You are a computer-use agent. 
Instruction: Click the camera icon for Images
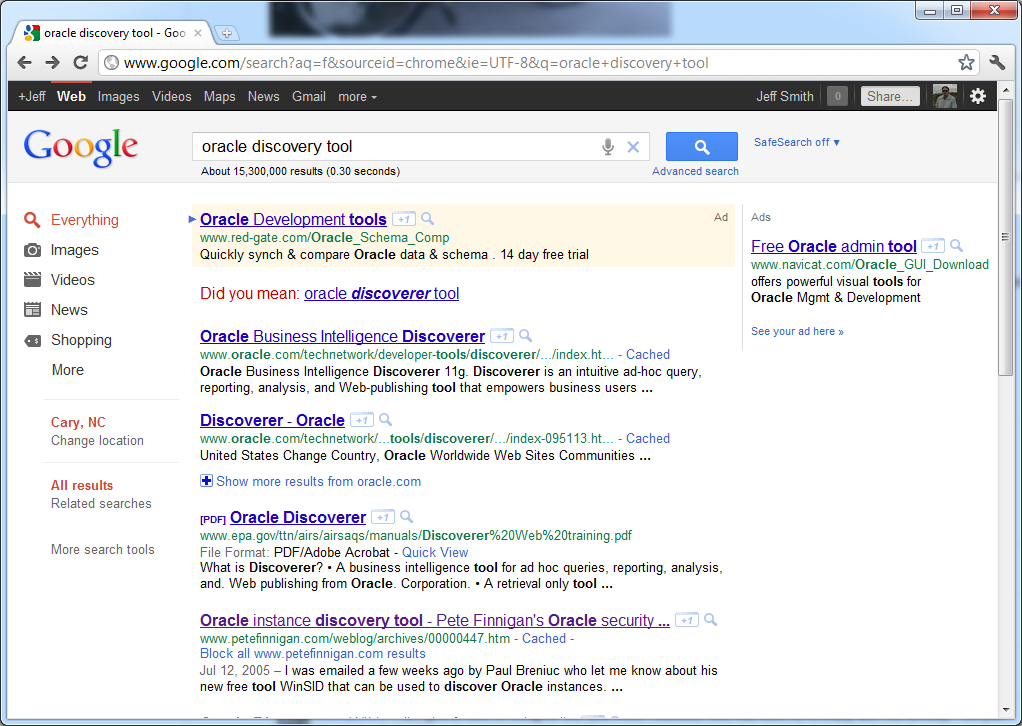tap(32, 250)
